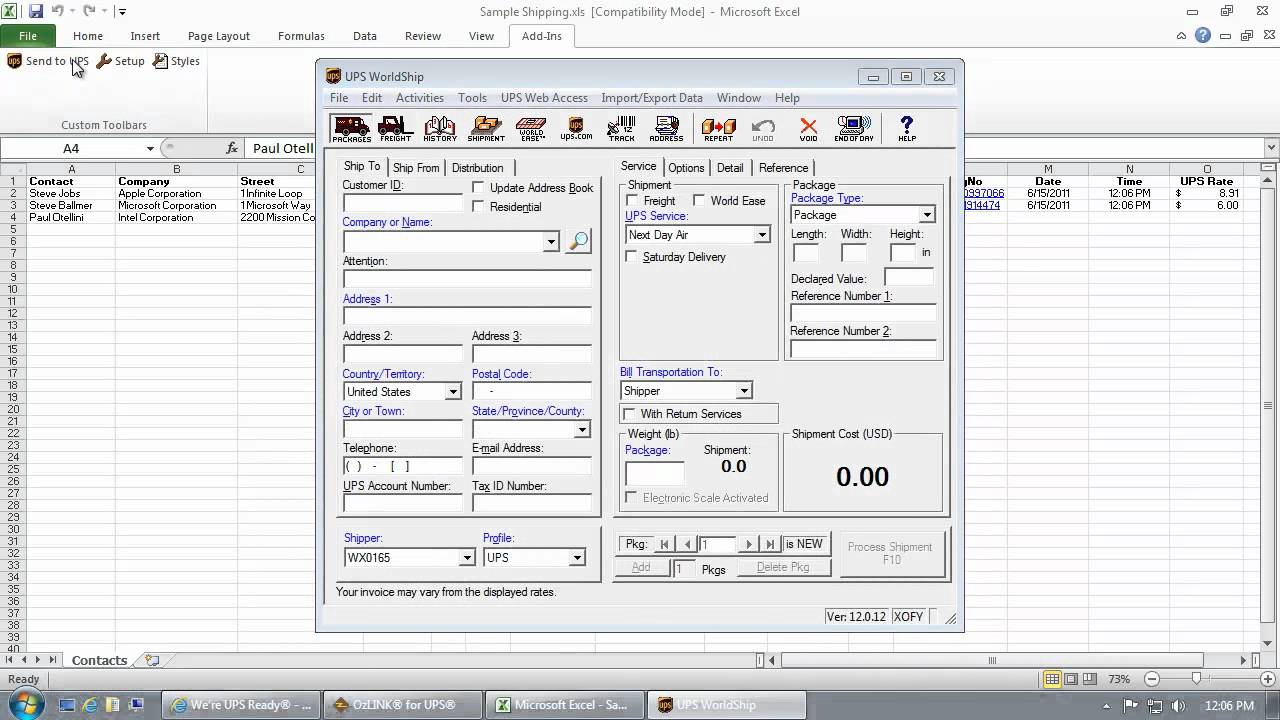Open Styles in Excel Add-Ins toolbar
Image resolution: width=1280 pixels, height=720 pixels.
pyautogui.click(x=176, y=61)
